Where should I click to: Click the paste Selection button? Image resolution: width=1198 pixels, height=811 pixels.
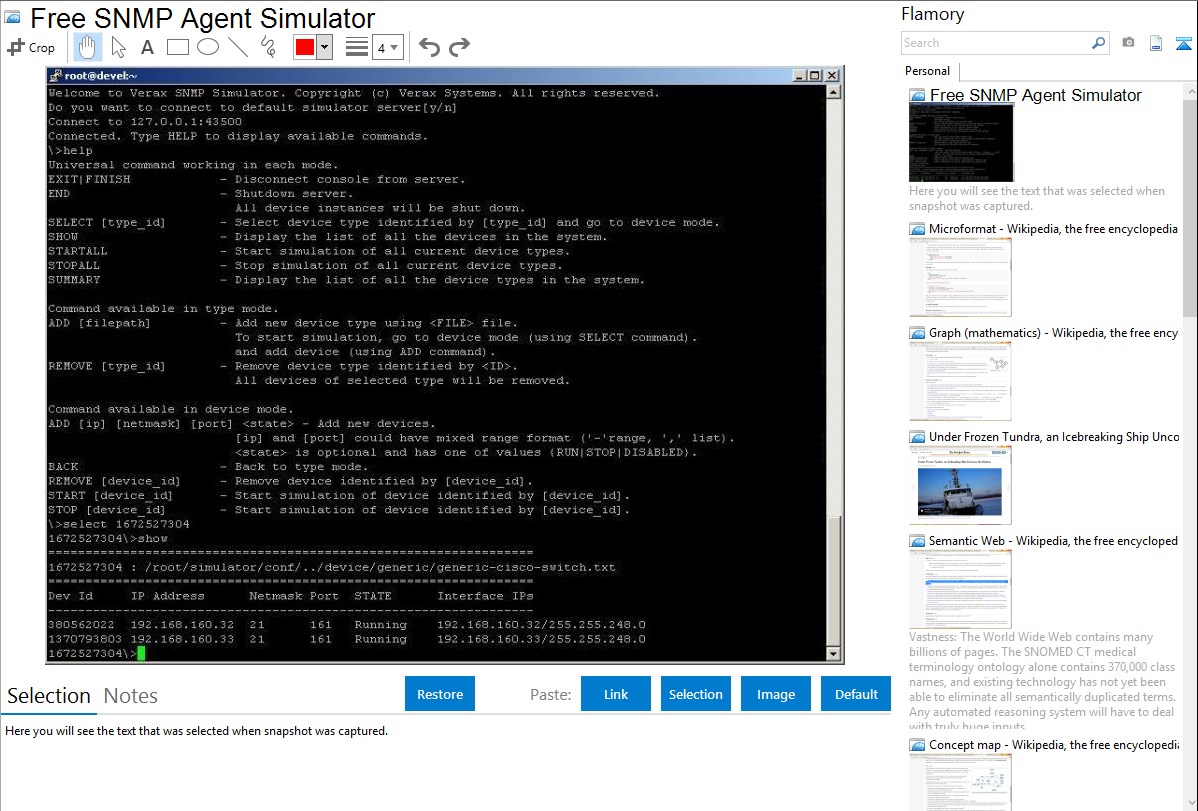click(x=695, y=694)
